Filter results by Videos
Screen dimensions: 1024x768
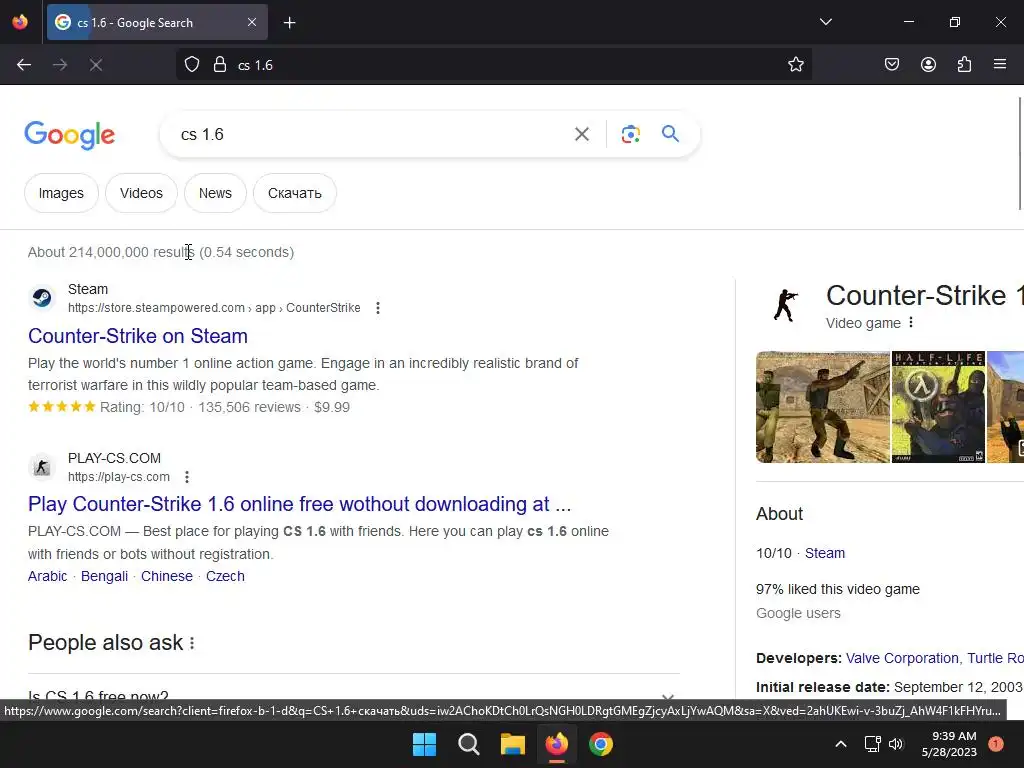[x=141, y=193]
